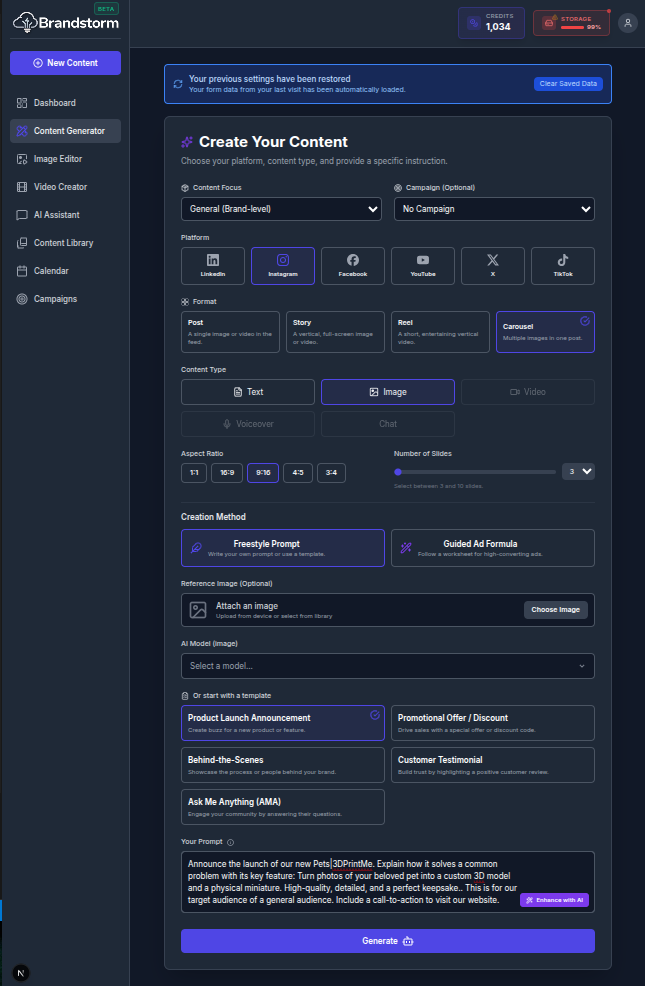
Task: Click inside the Your Prompt text area
Action: [x=350, y=880]
